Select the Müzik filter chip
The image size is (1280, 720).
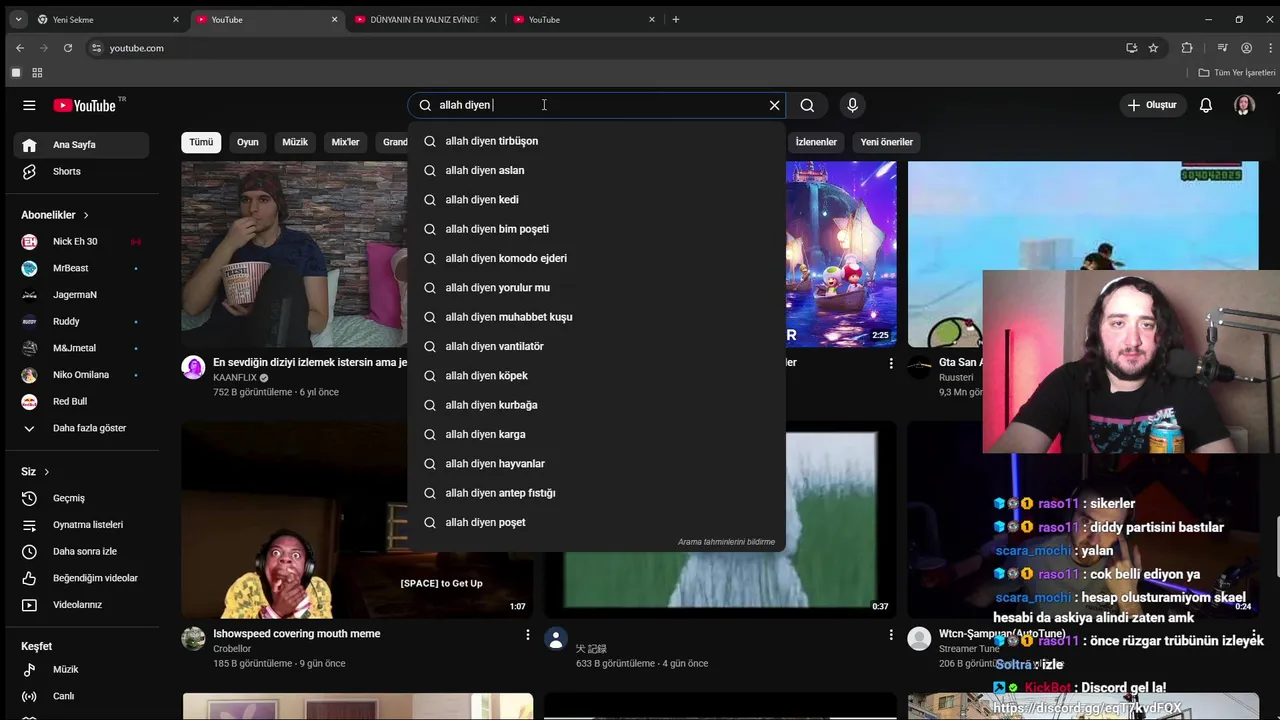pos(295,142)
